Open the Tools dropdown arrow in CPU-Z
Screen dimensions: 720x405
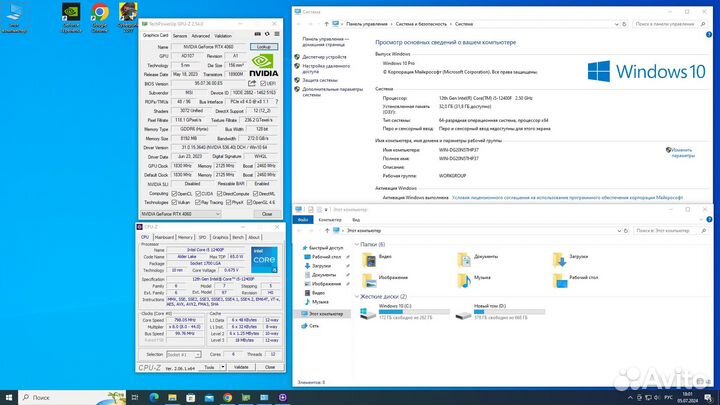click(x=223, y=367)
